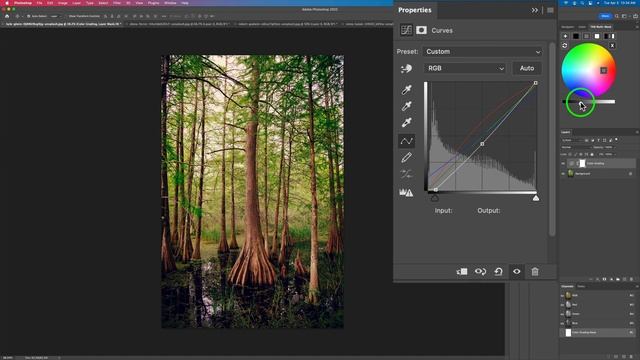Viewport: 640px width, 360px height.
Task: View previous state of the adjustment
Action: click(x=480, y=272)
